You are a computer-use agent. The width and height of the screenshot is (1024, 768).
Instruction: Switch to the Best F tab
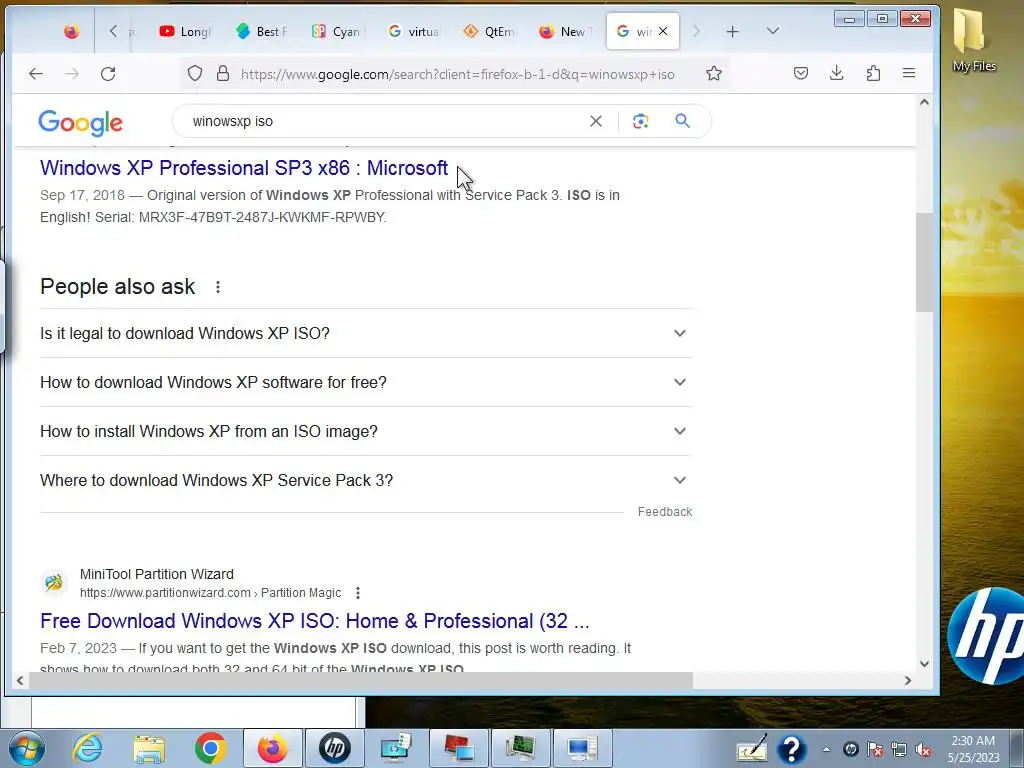(262, 31)
